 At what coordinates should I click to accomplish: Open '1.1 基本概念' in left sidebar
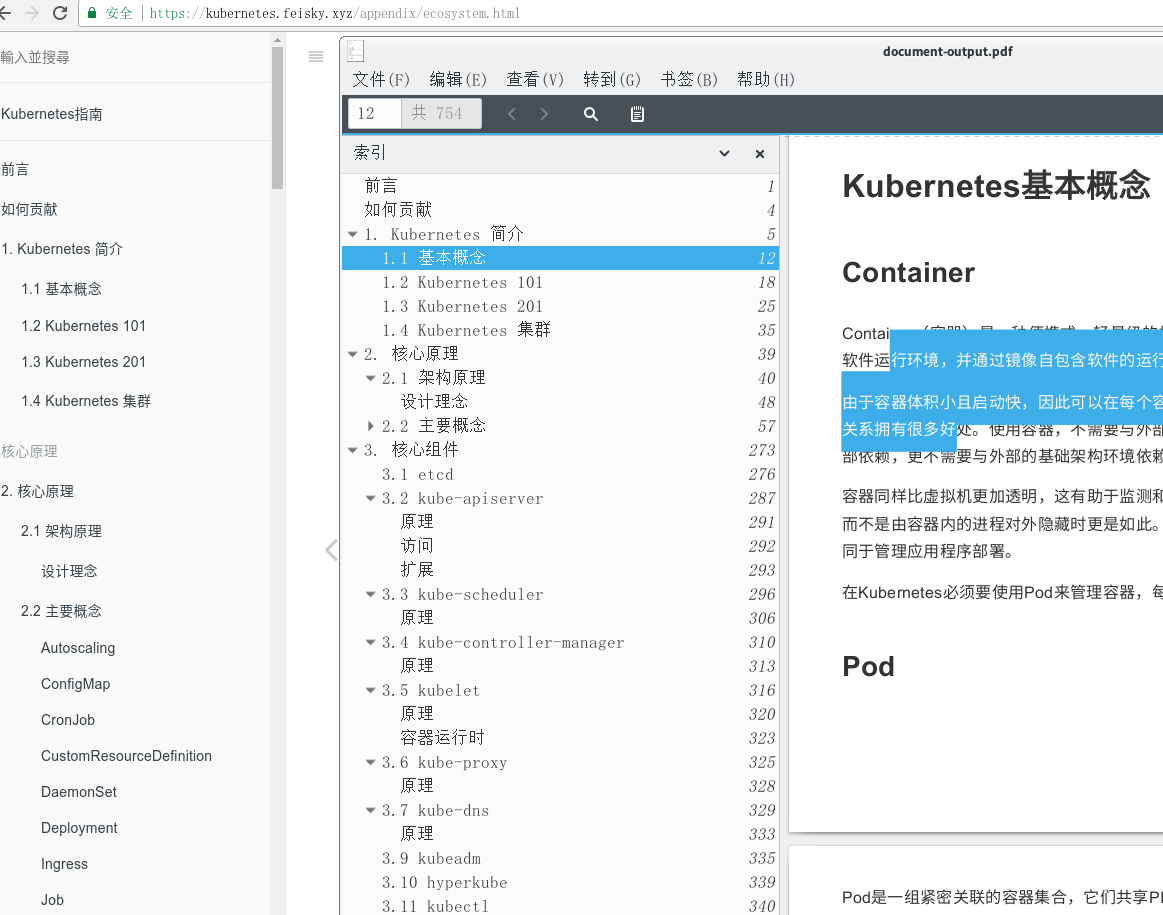pyautogui.click(x=62, y=289)
